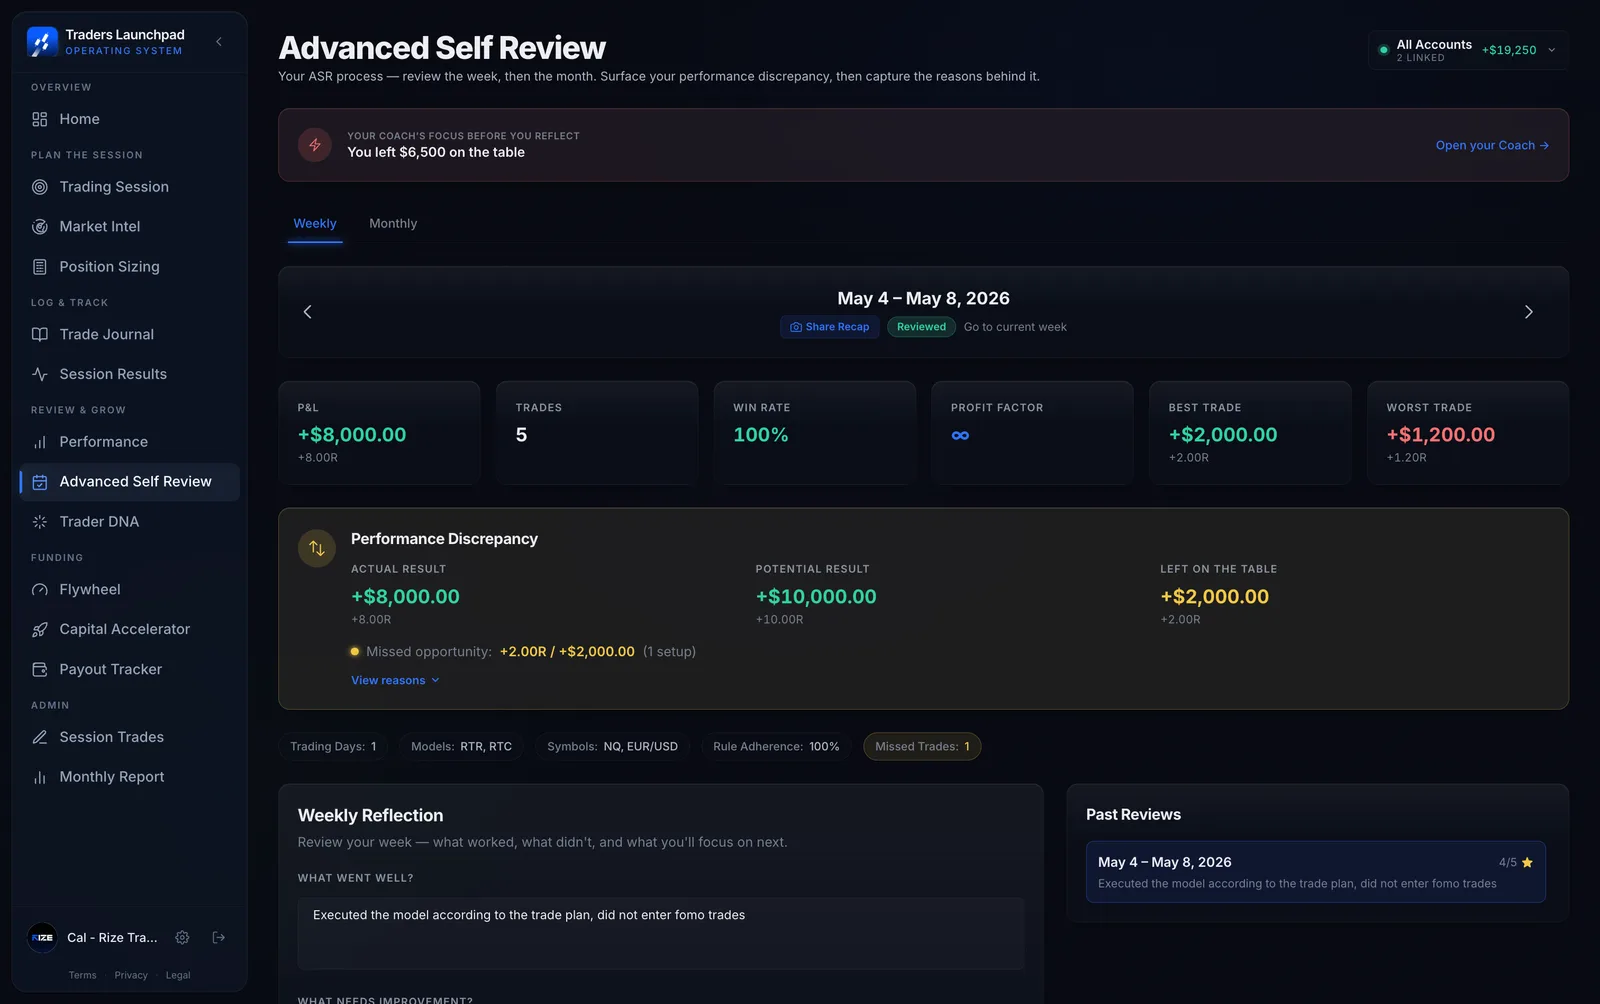1600x1004 pixels.
Task: Click the Win Rate 100% value
Action: point(761,435)
